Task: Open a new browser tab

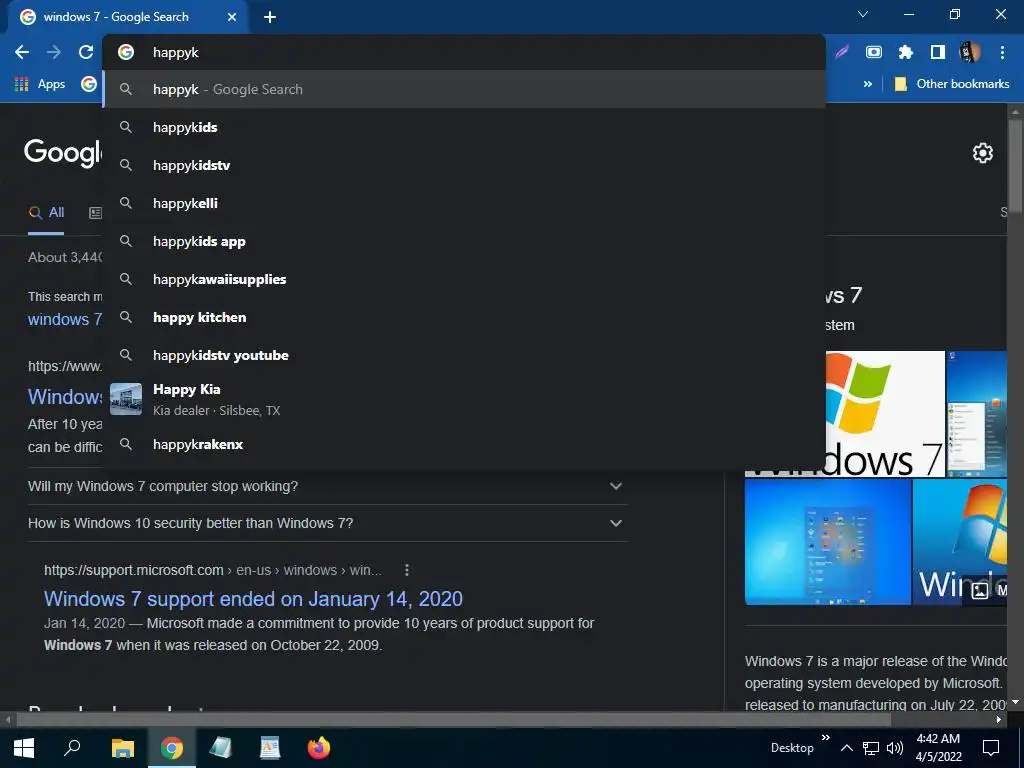Action: [x=270, y=17]
